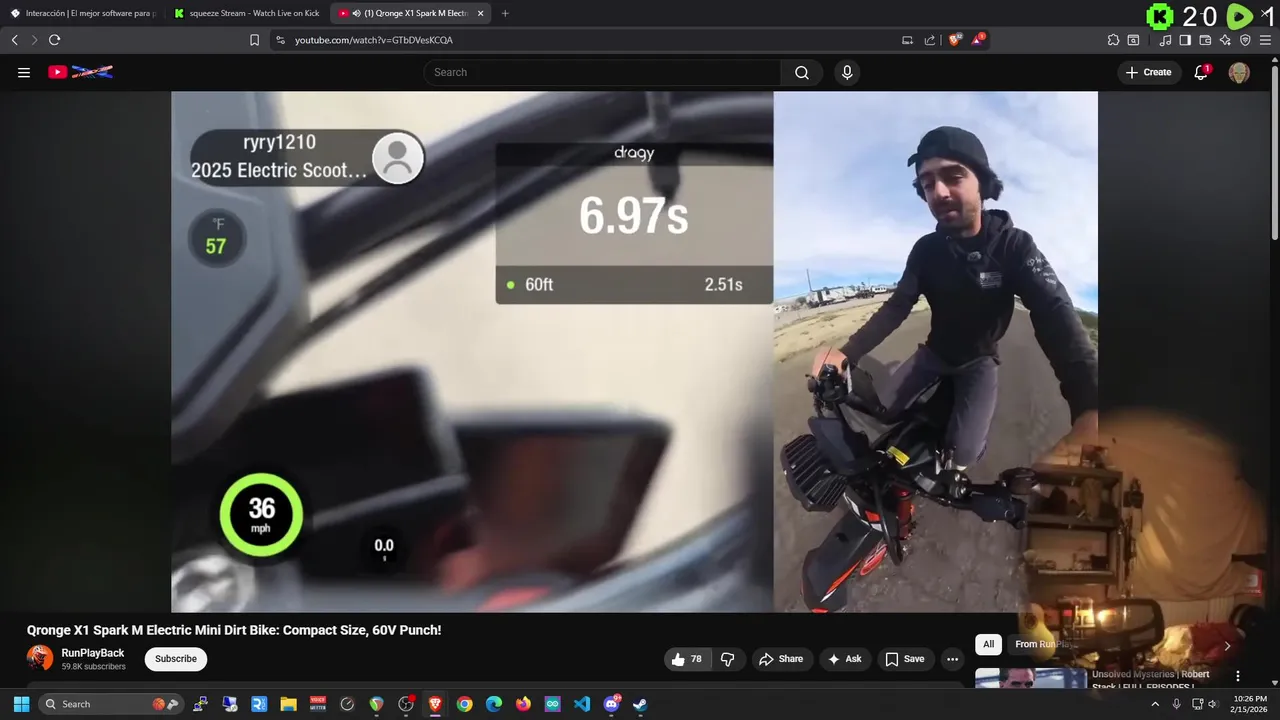This screenshot has height=720, width=1280.
Task: Like the video, showing 78 likes
Action: click(687, 659)
